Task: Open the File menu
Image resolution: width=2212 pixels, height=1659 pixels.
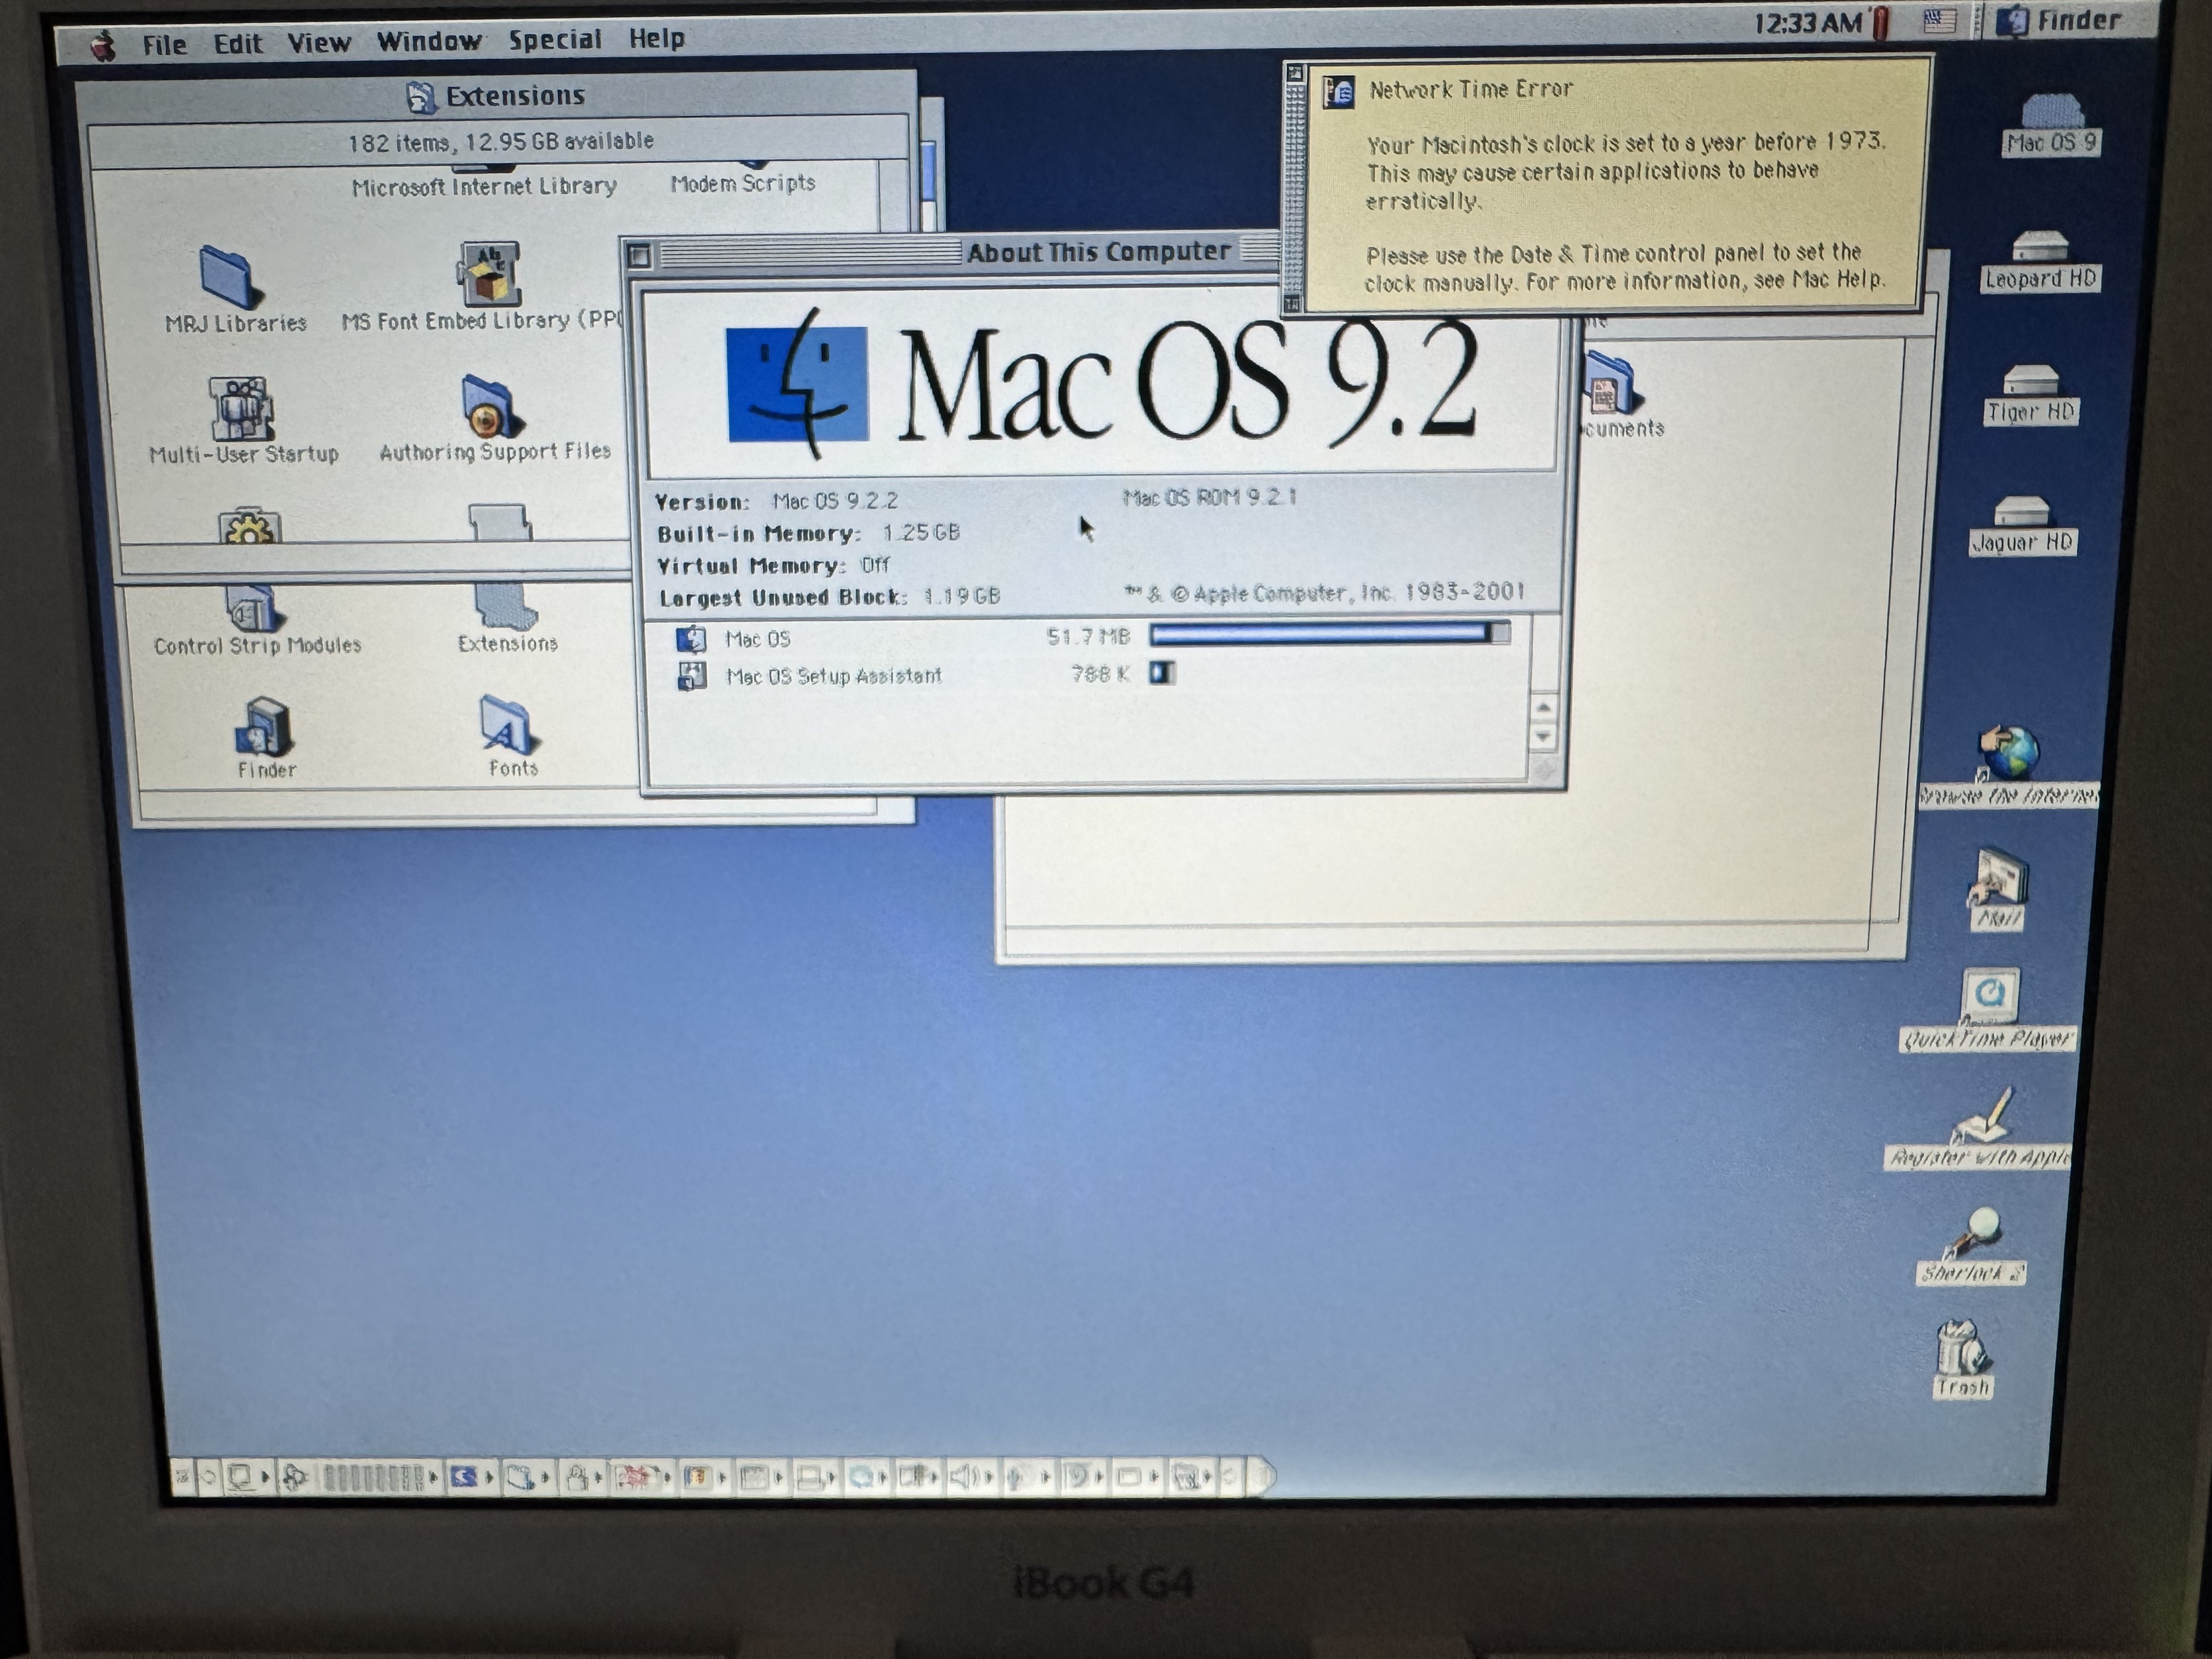Action: 164,44
